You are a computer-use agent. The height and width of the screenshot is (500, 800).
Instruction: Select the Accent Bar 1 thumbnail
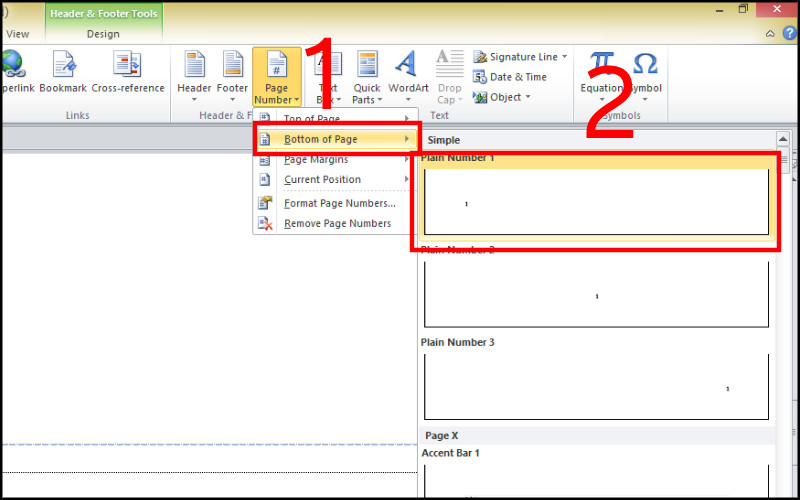(x=596, y=481)
